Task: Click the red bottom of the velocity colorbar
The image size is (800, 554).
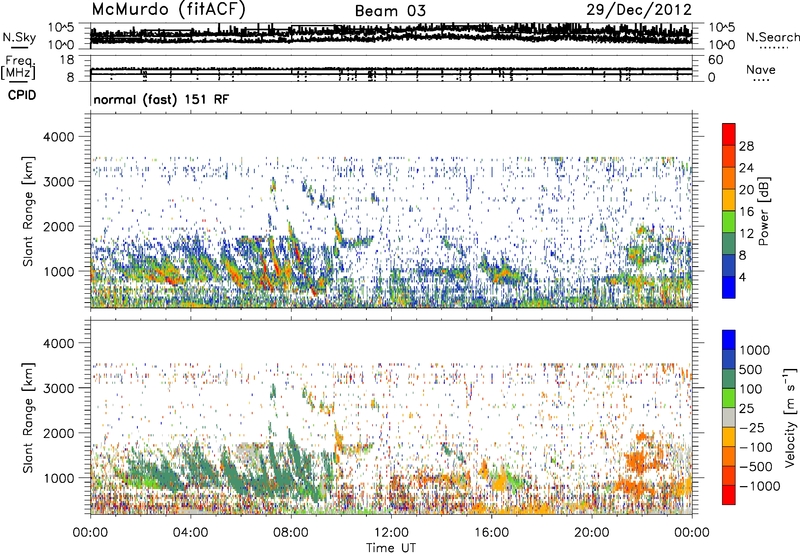Action: [x=729, y=495]
